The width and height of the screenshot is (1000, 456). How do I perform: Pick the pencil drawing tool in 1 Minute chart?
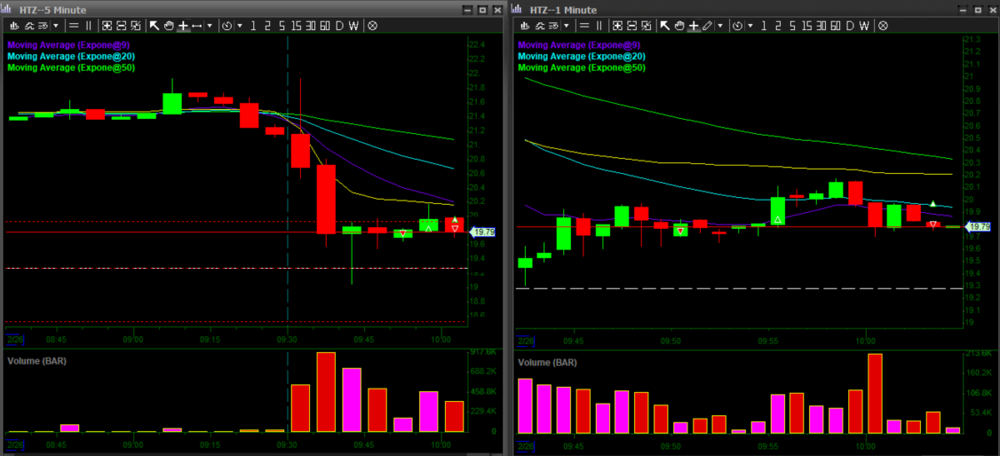[x=708, y=24]
